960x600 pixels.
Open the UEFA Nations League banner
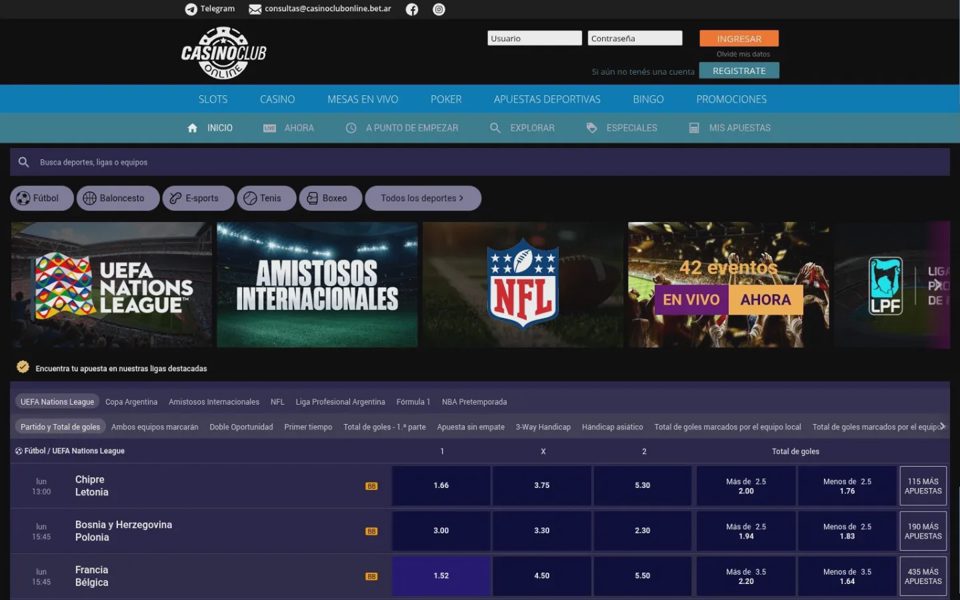pyautogui.click(x=111, y=285)
